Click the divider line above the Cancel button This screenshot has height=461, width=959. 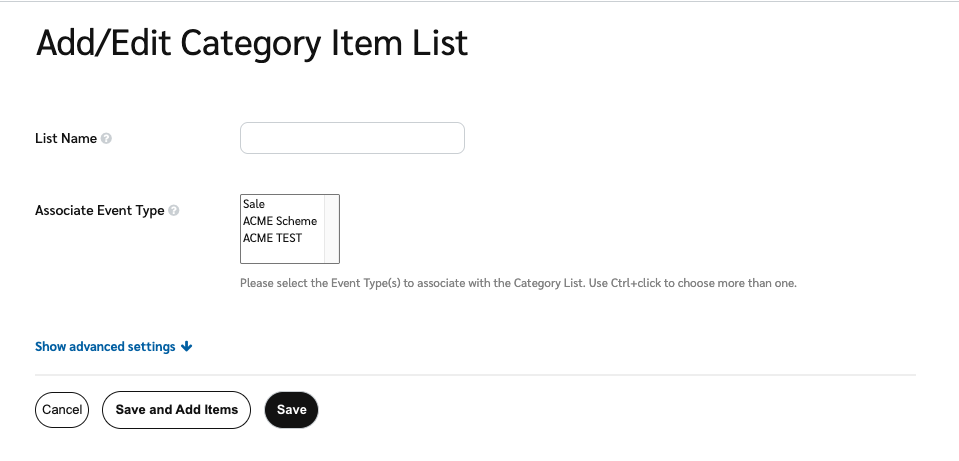click(475, 375)
